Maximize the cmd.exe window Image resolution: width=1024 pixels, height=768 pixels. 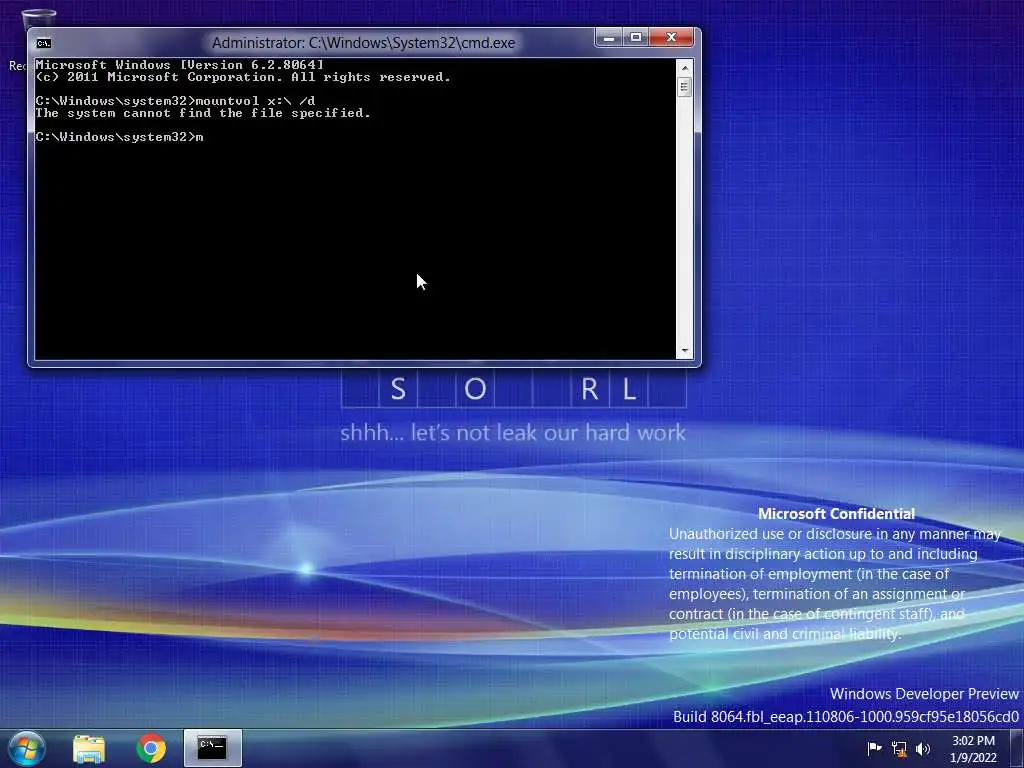click(x=635, y=37)
